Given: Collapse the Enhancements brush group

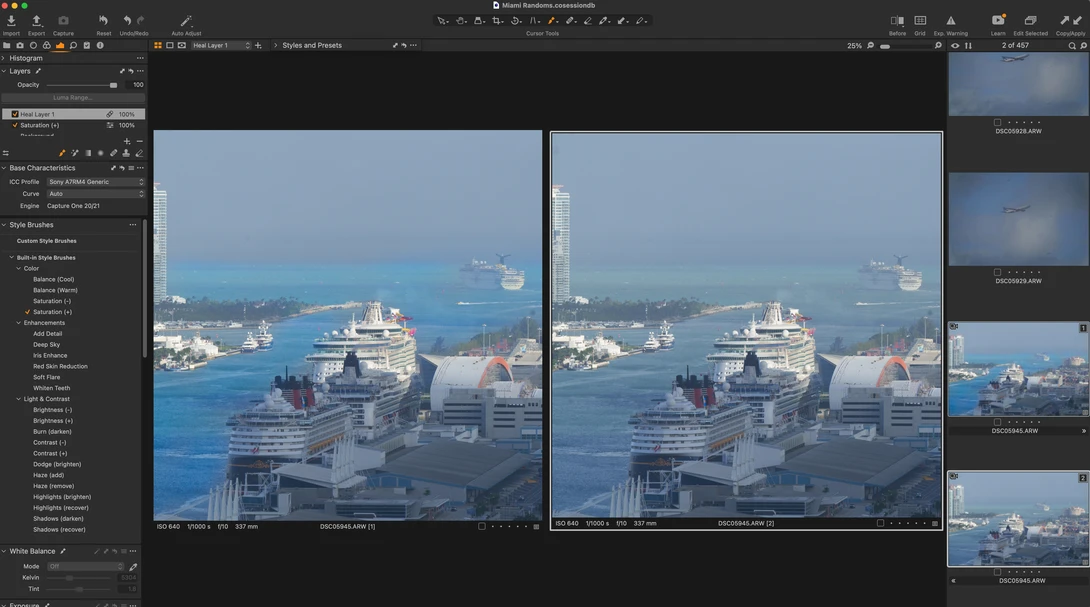Looking at the screenshot, I should 19,323.
